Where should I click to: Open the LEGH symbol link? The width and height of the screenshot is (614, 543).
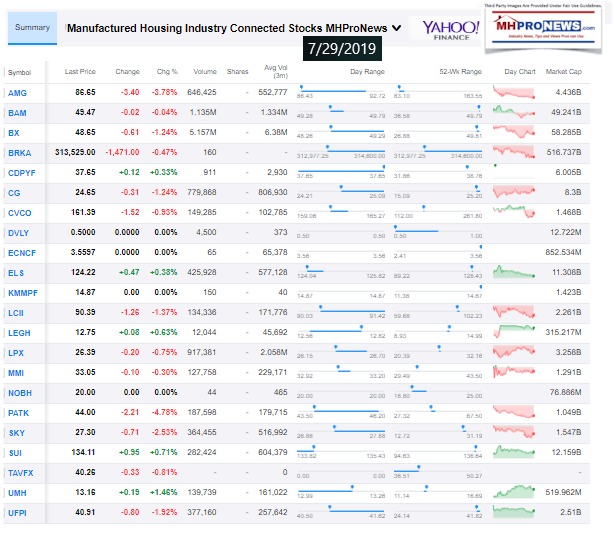19,333
